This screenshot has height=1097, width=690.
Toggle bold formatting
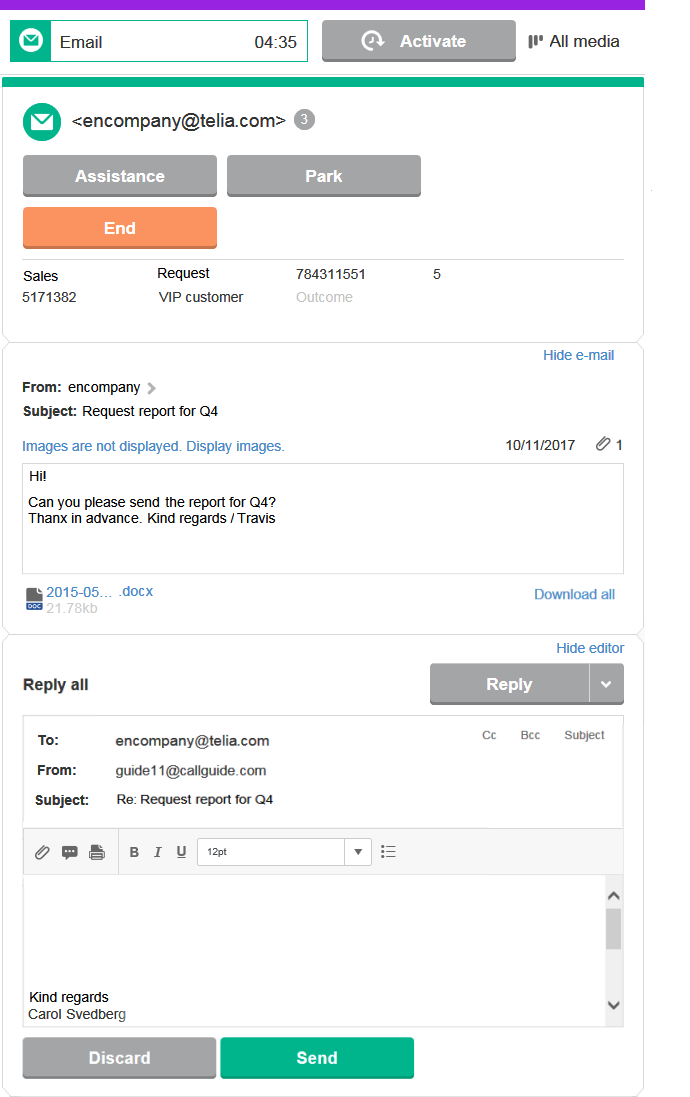click(x=135, y=853)
